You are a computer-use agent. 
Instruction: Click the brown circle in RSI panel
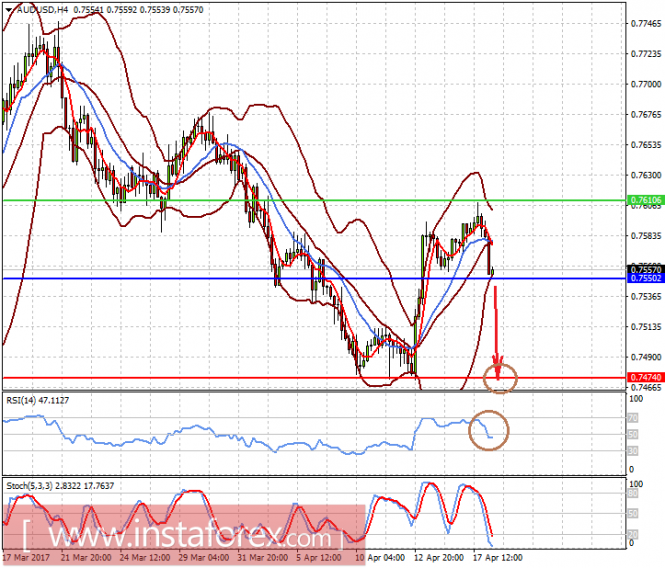(x=489, y=430)
